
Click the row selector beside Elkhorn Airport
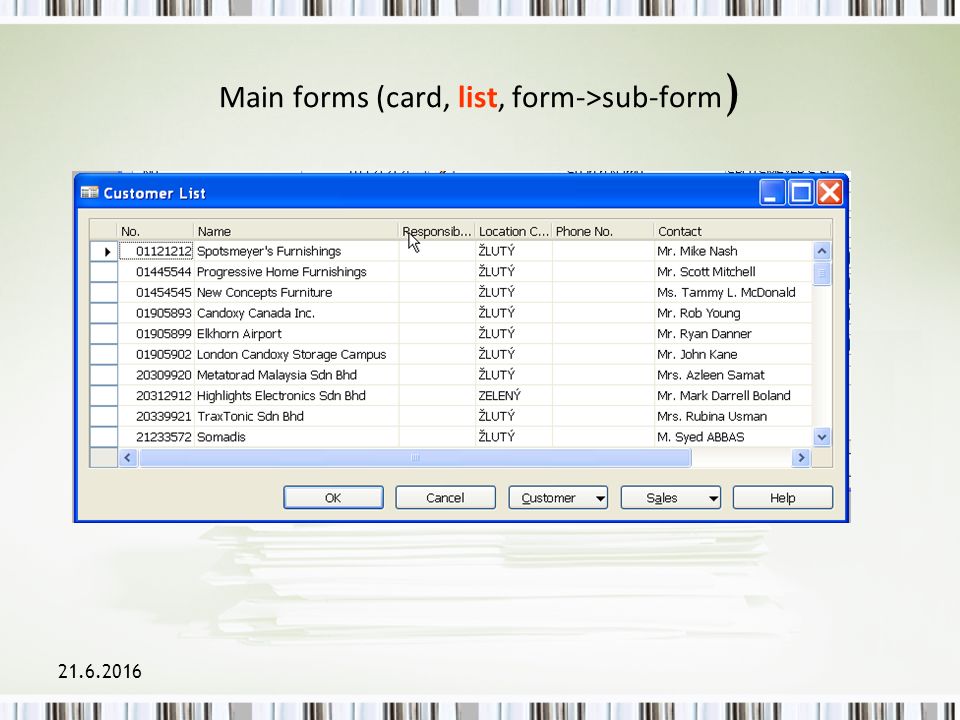click(x=103, y=334)
